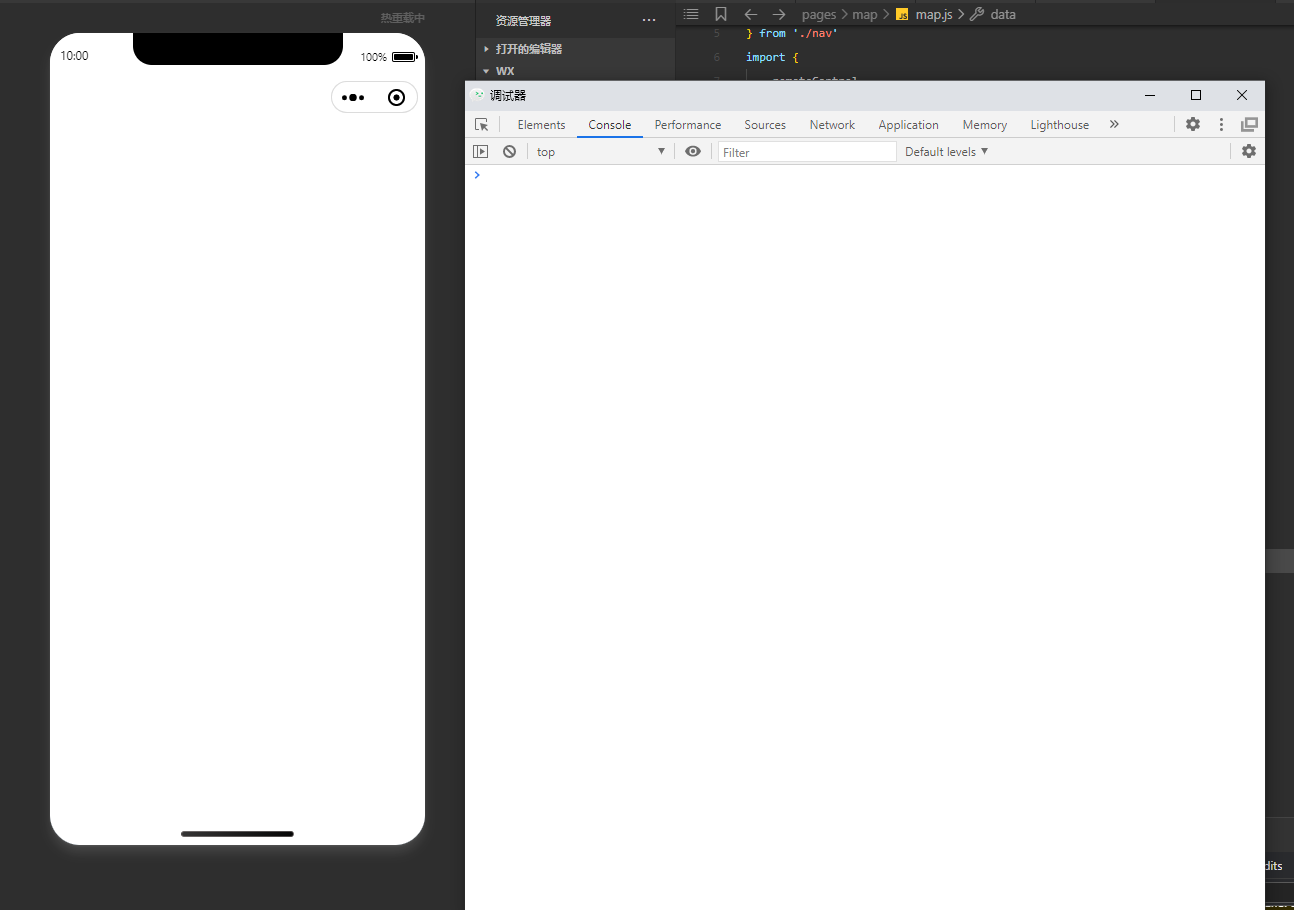
Task: Open the Lighthouse tab
Action: (x=1060, y=125)
